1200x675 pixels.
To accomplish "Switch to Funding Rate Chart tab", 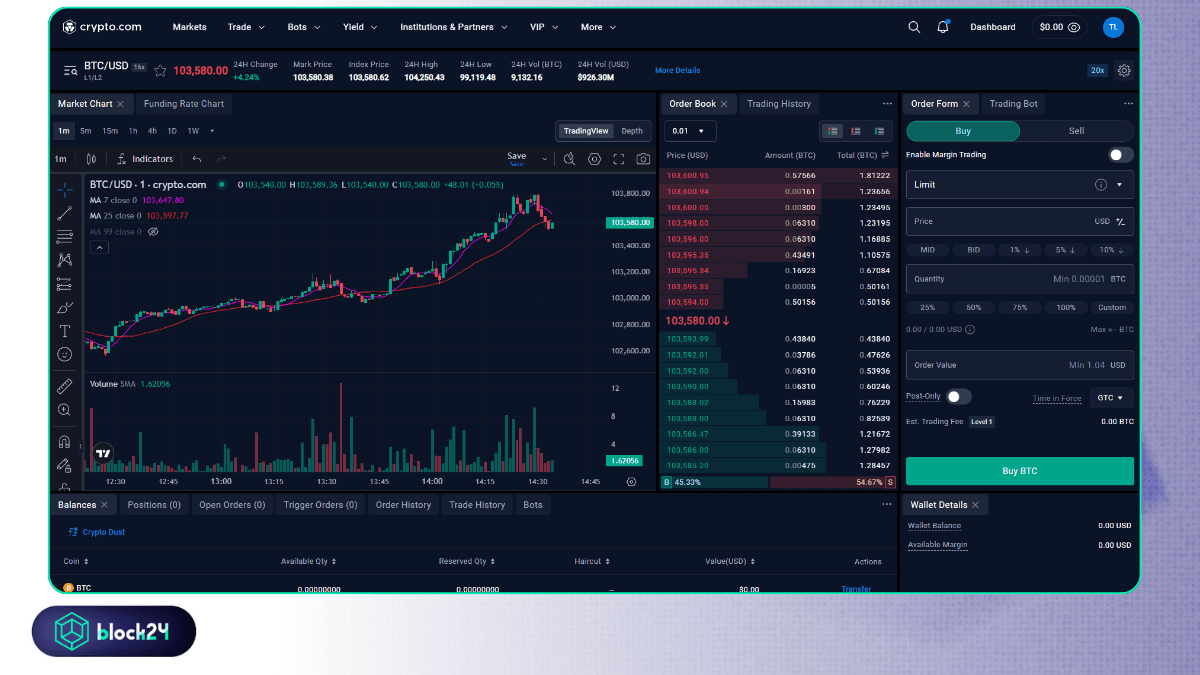I will coord(184,104).
